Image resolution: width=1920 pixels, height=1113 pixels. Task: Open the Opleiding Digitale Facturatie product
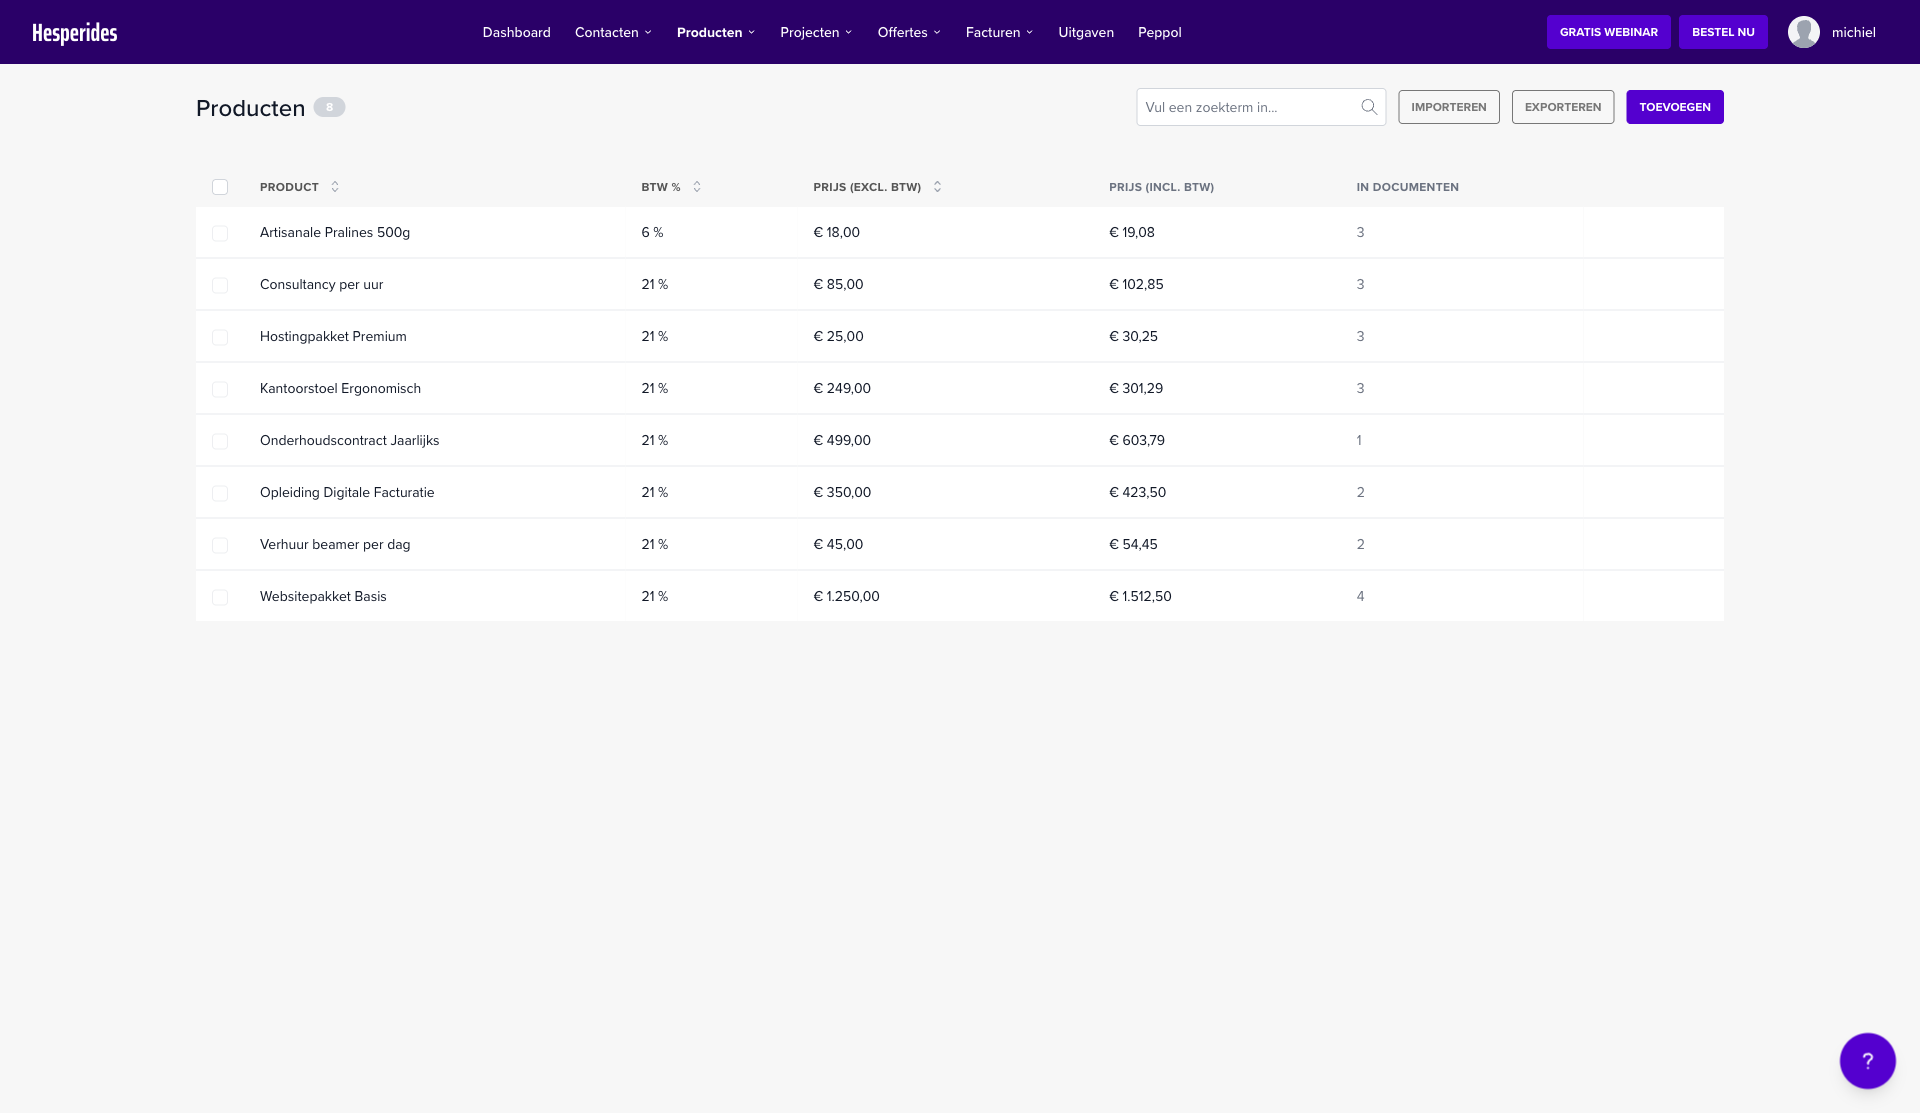coord(347,492)
